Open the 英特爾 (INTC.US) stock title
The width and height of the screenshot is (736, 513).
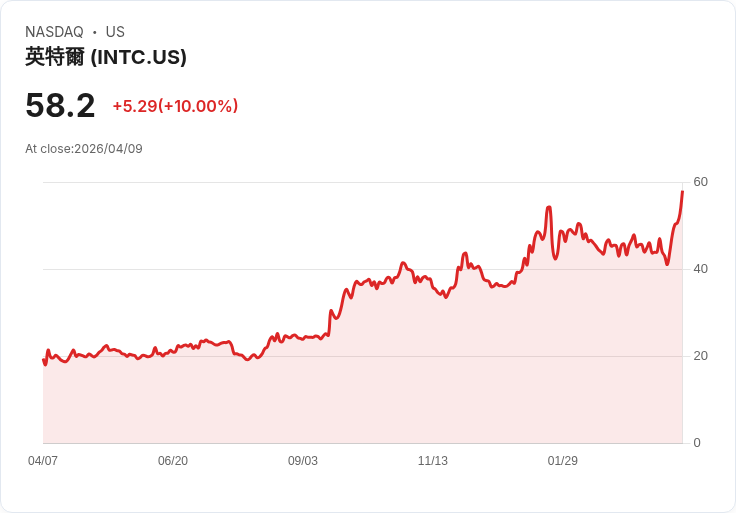[x=106, y=57]
